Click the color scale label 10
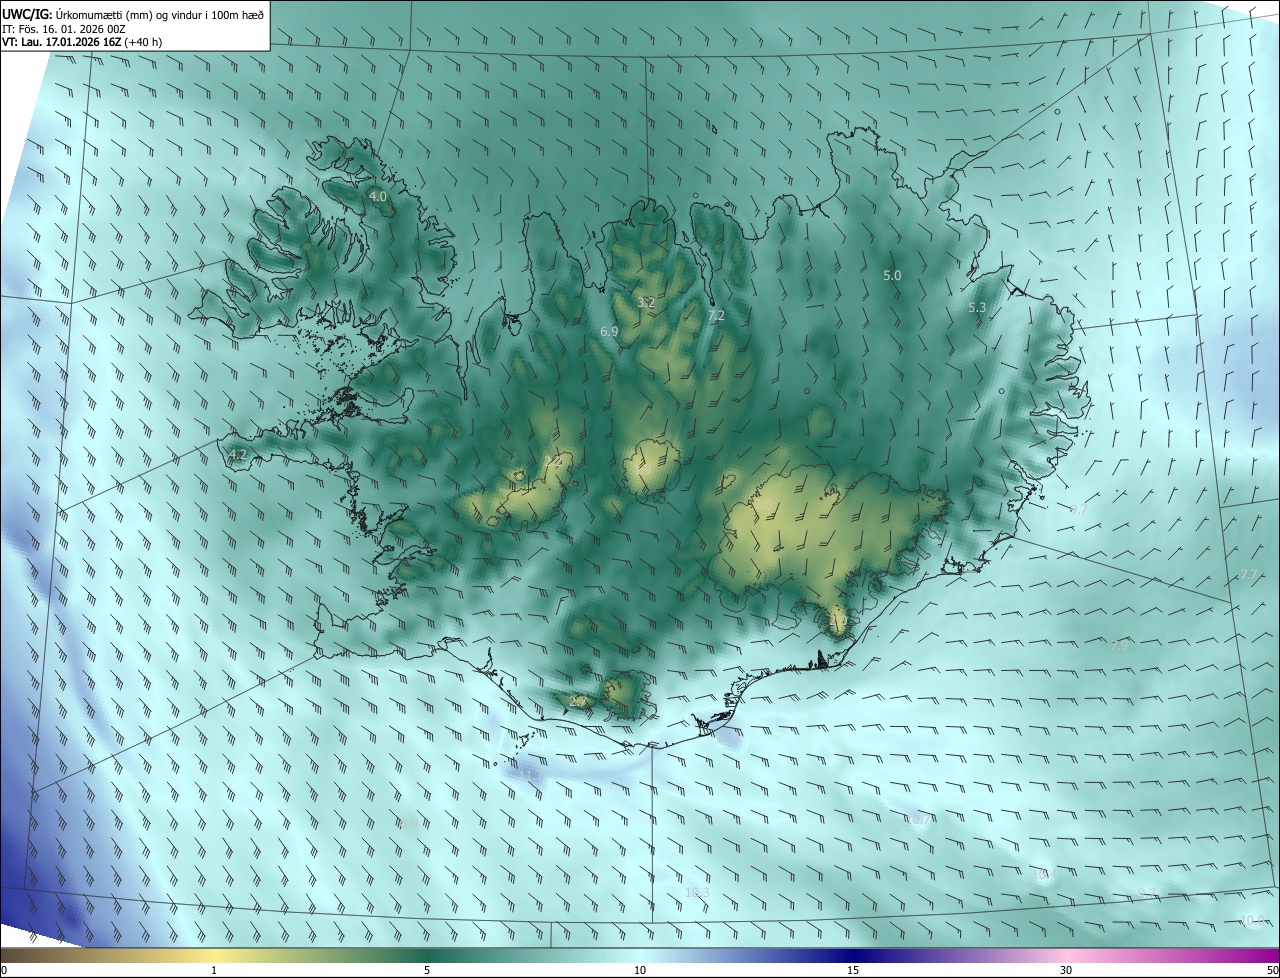 click(x=640, y=970)
